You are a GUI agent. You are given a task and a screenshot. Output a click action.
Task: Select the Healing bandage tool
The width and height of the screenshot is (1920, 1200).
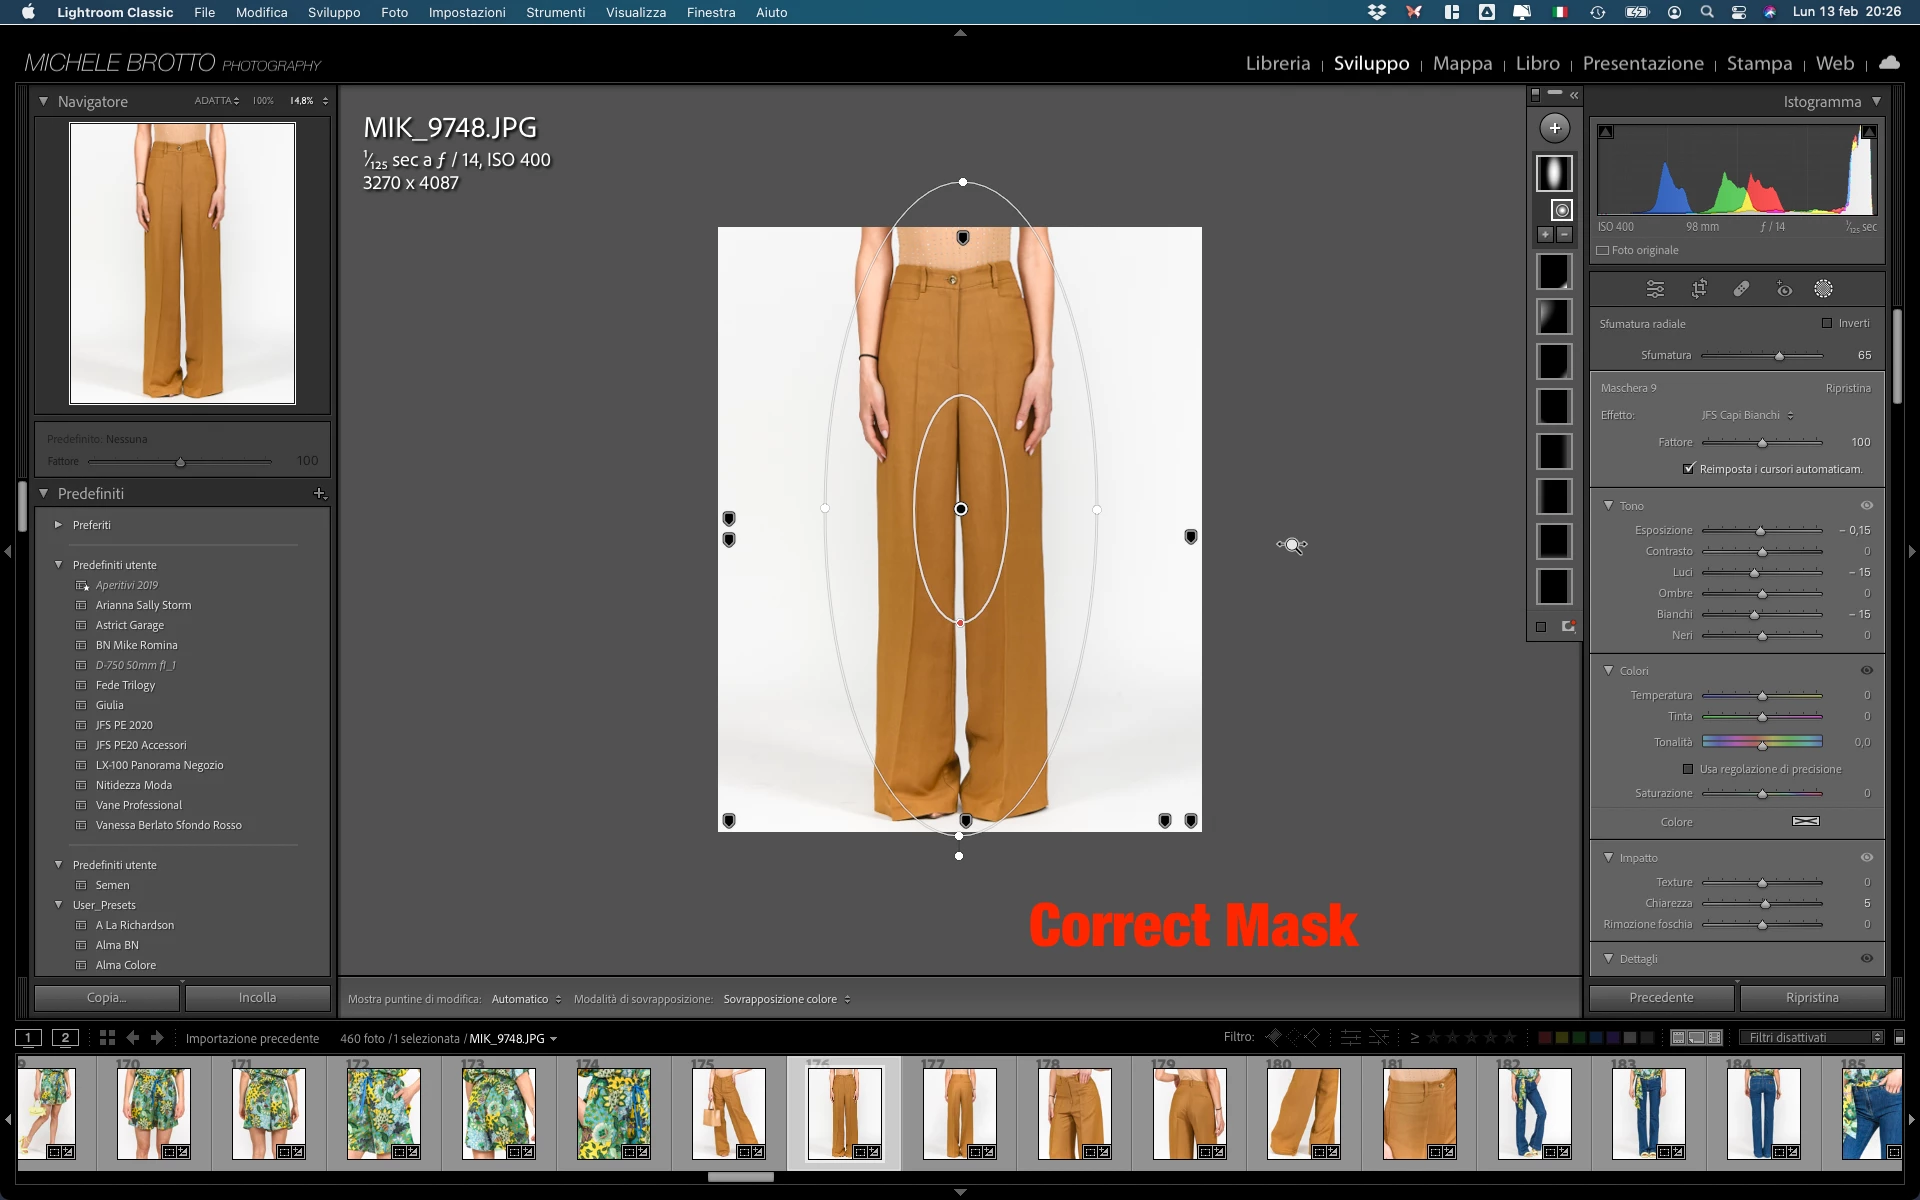coord(1741,289)
